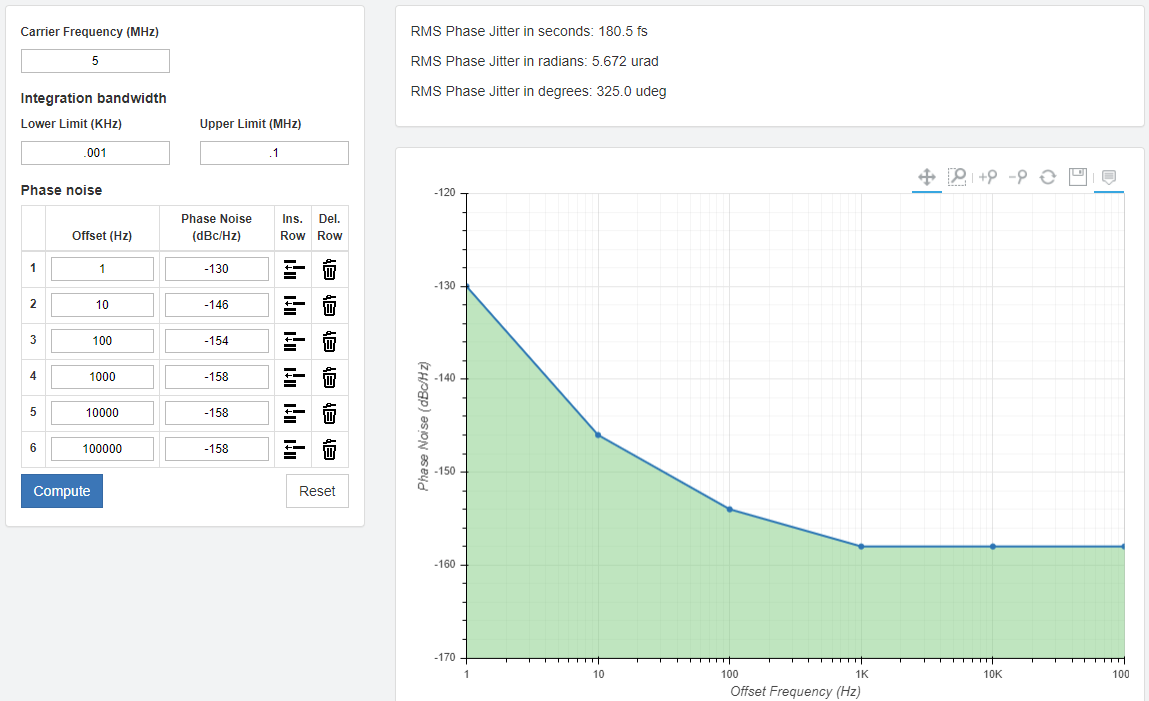Click the 'Integration bandwidth' heading
The width and height of the screenshot is (1149, 701).
click(x=93, y=98)
